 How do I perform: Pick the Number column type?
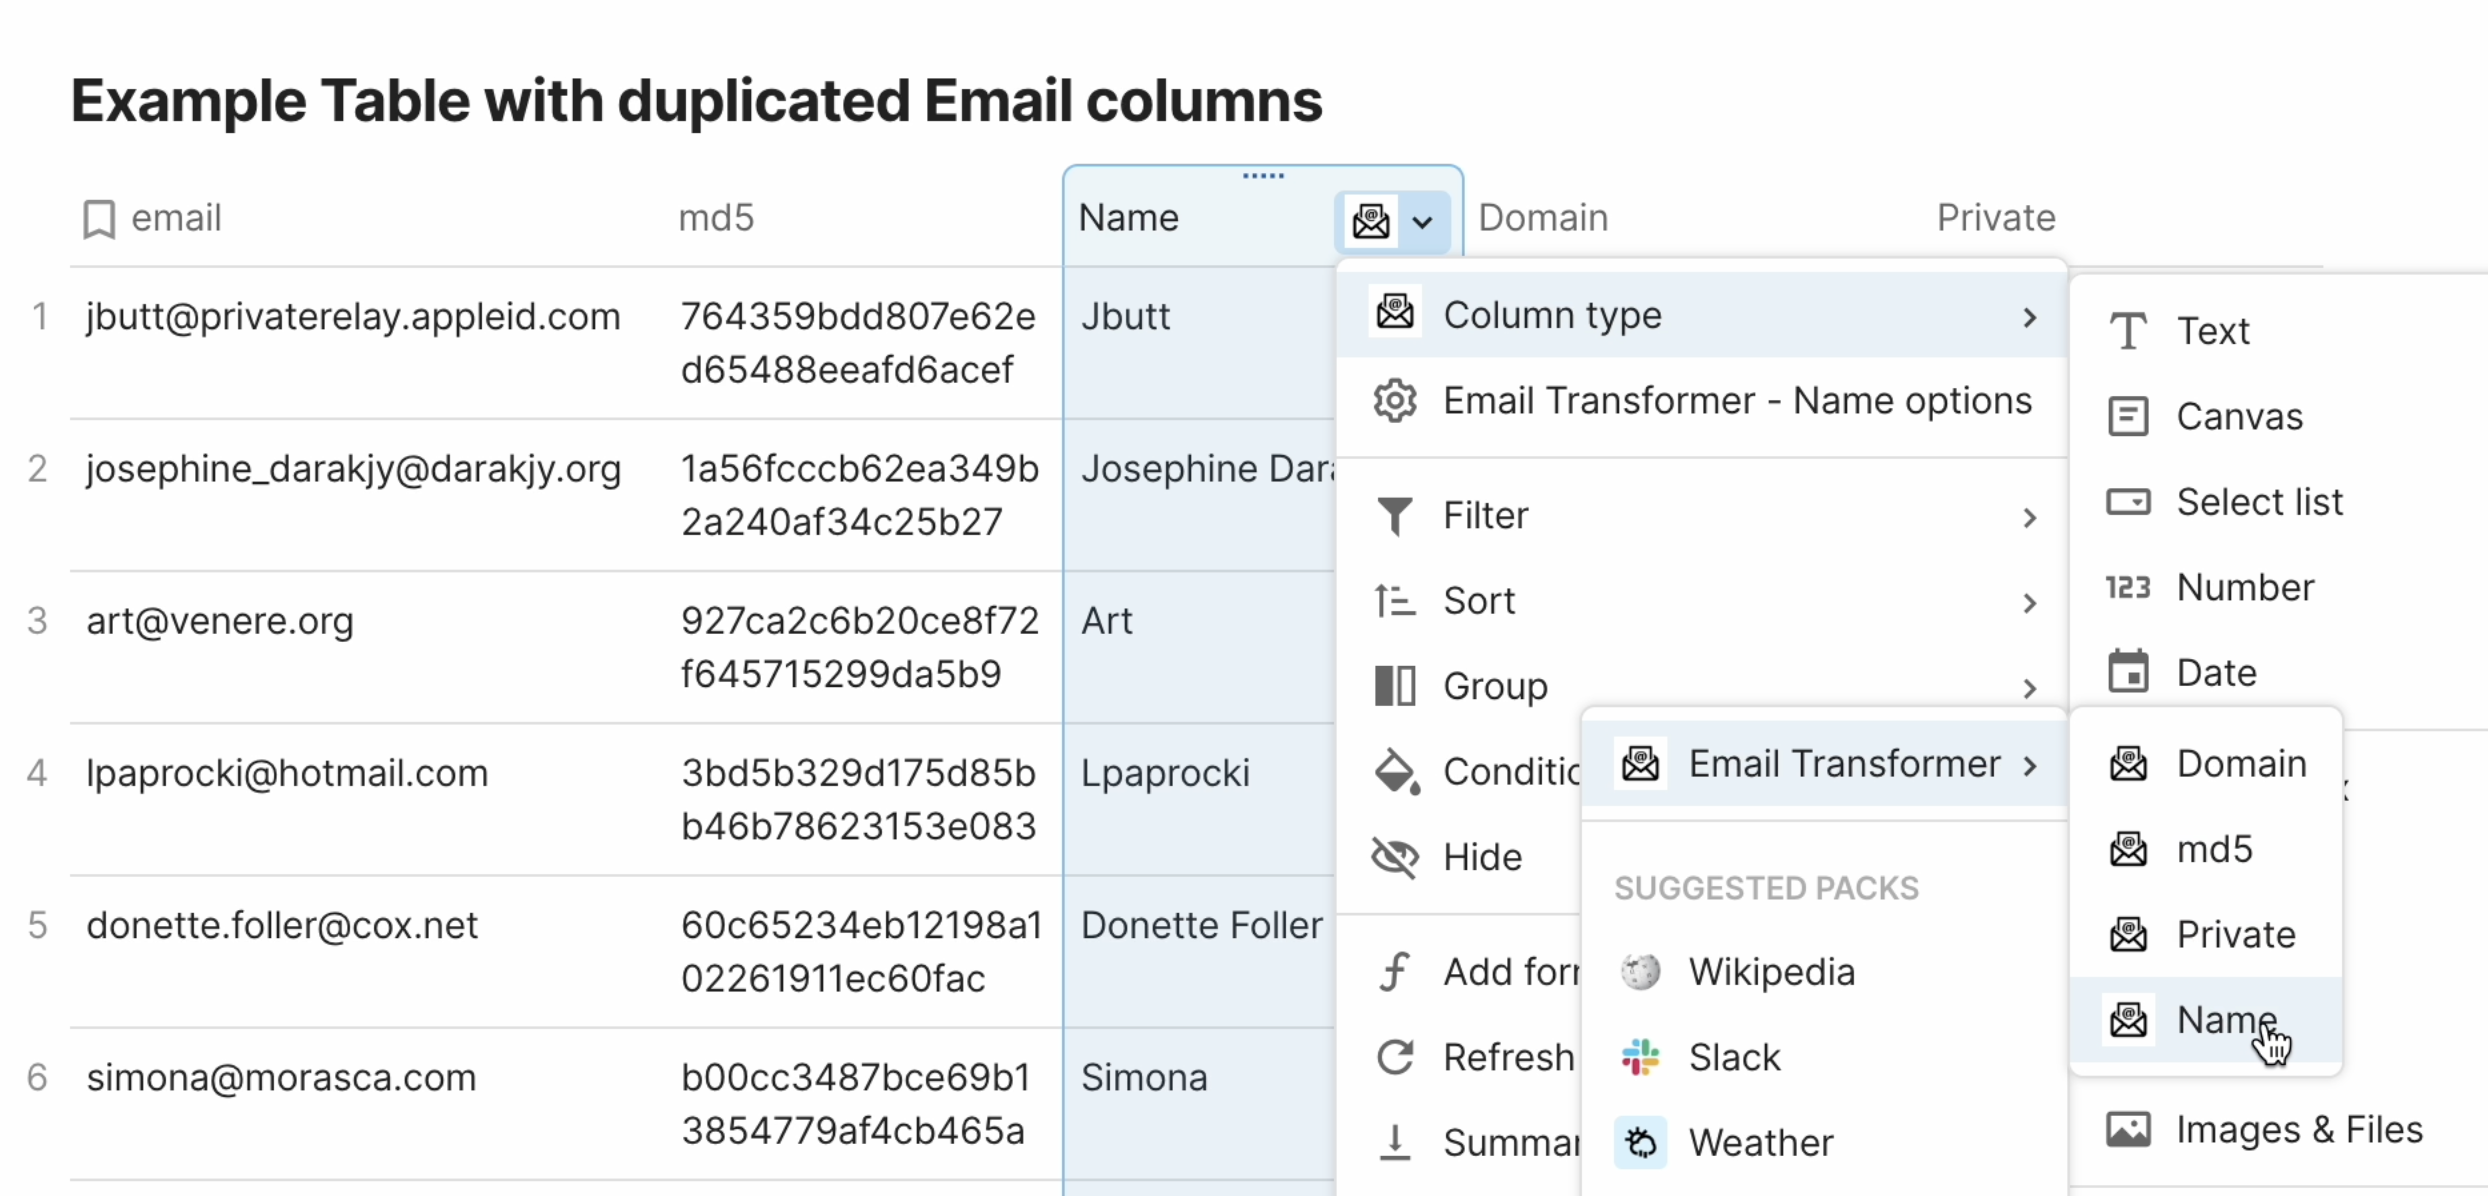pyautogui.click(x=2244, y=587)
